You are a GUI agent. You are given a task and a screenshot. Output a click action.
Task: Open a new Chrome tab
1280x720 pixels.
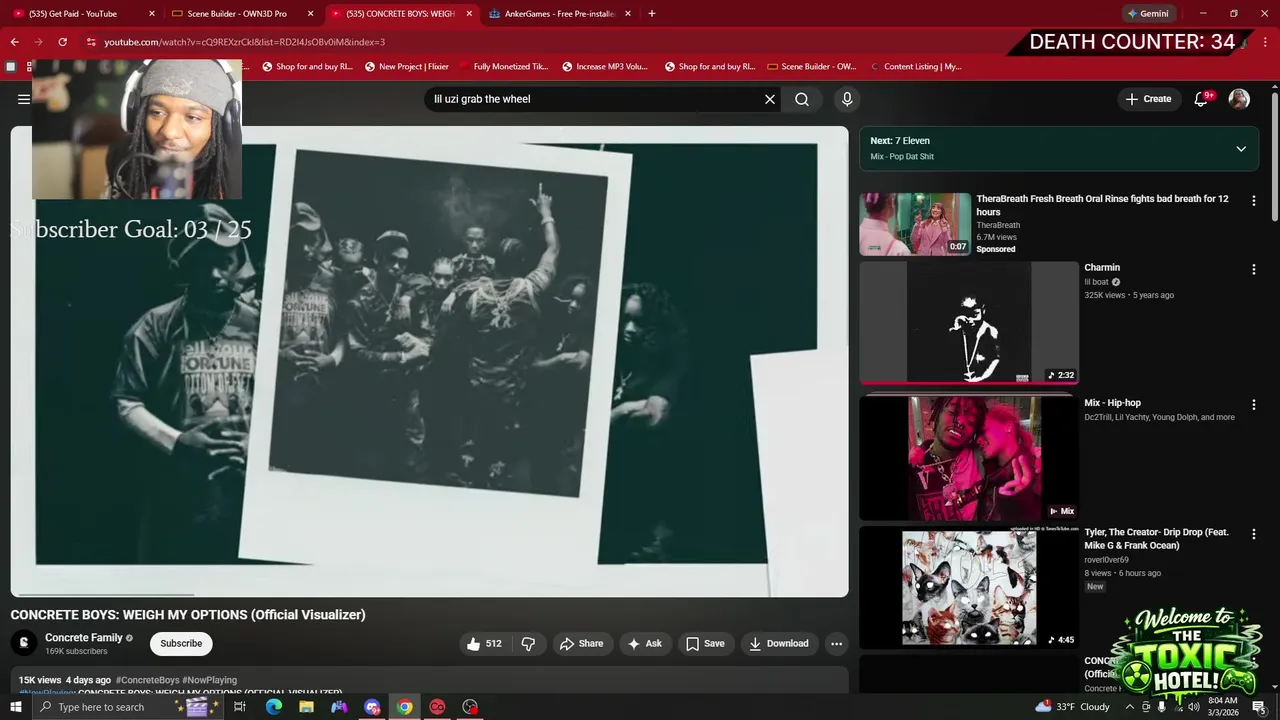coord(652,14)
